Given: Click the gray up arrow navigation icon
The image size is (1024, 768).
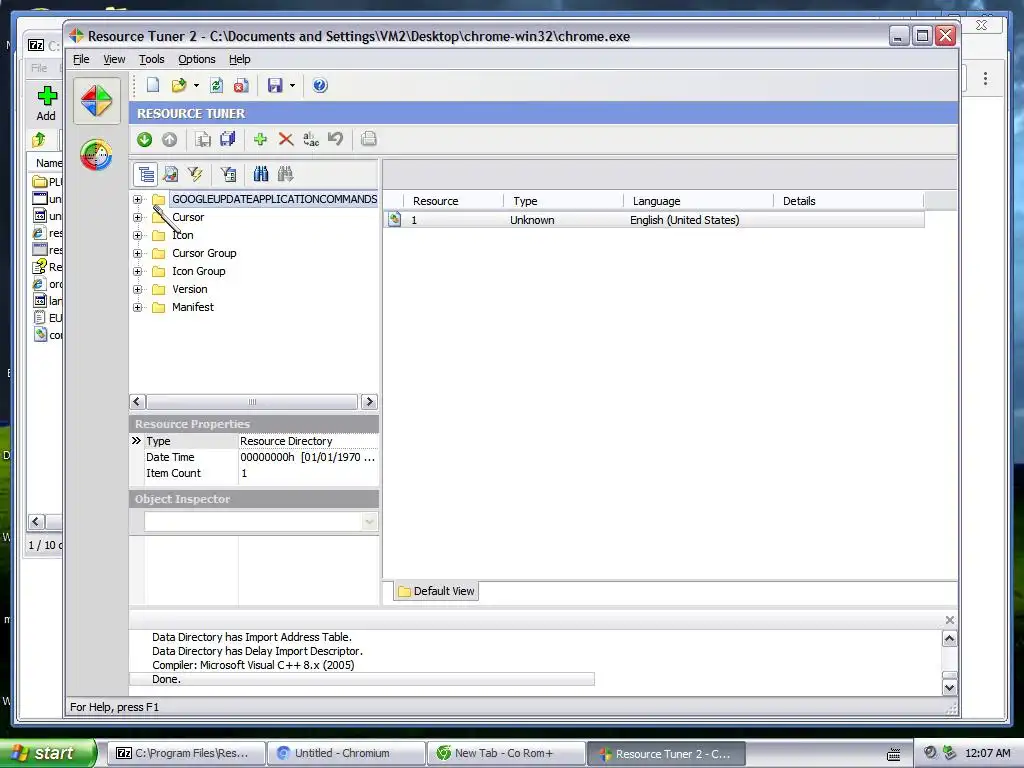Looking at the screenshot, I should point(169,139).
